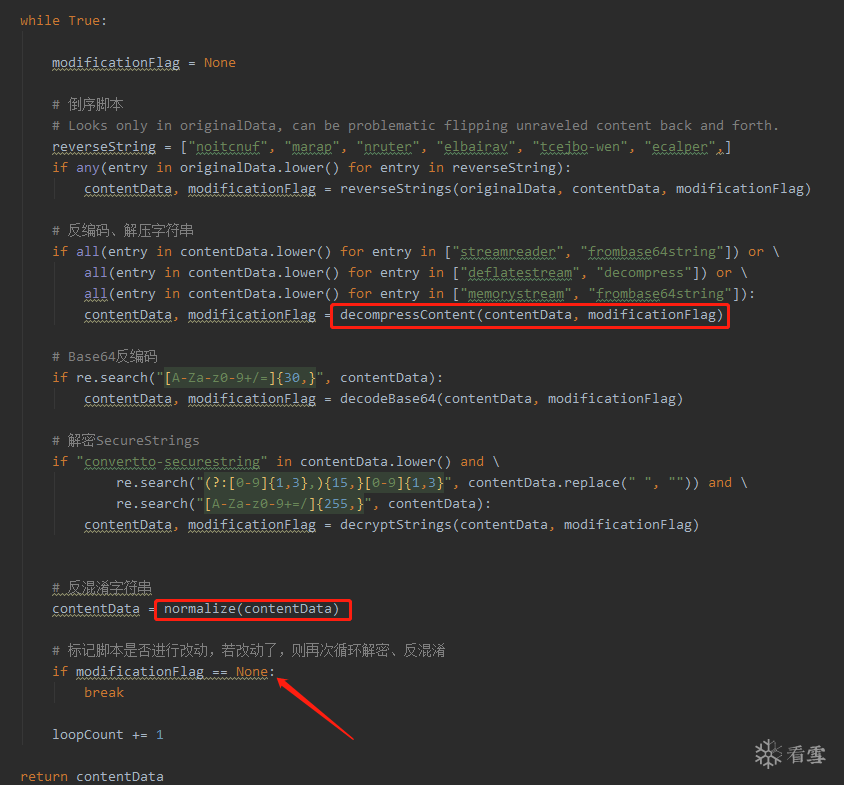Image resolution: width=844 pixels, height=785 pixels.
Task: Click the comment '# 标记脚本是否进行改动'
Action: (x=249, y=651)
